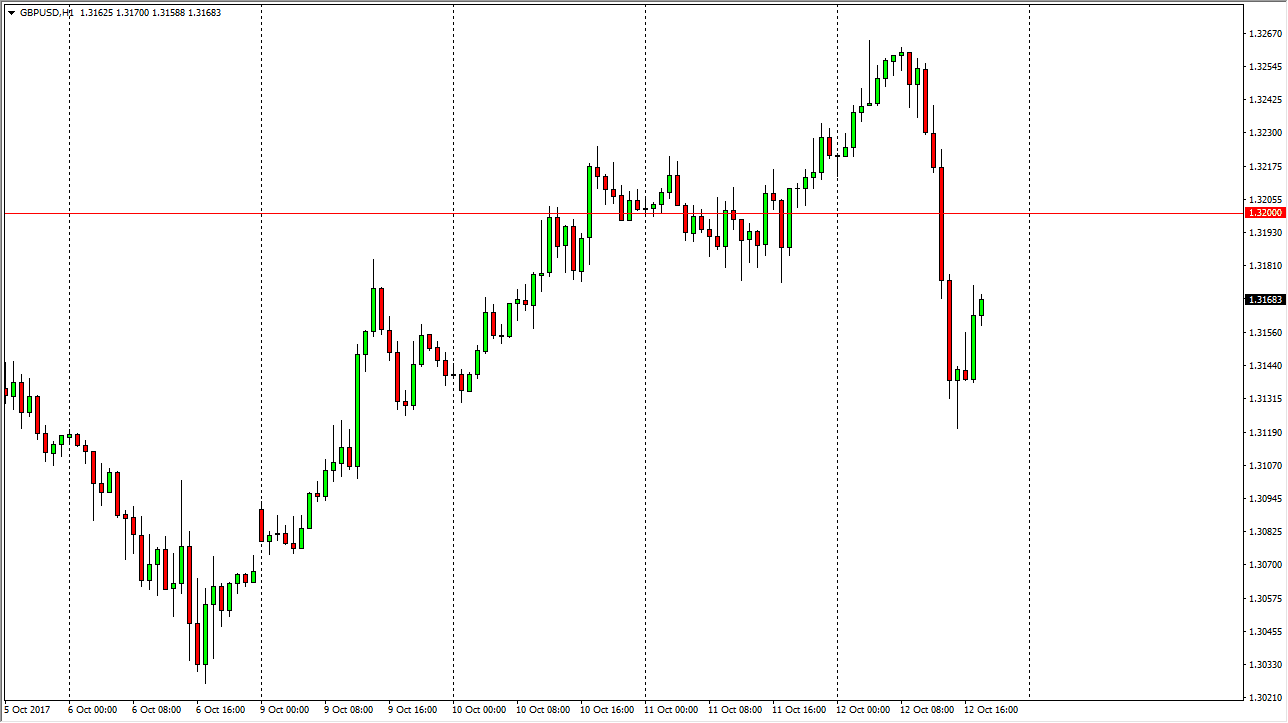
Task: Click the 12 Oct 00:00 time label
Action: coord(860,710)
